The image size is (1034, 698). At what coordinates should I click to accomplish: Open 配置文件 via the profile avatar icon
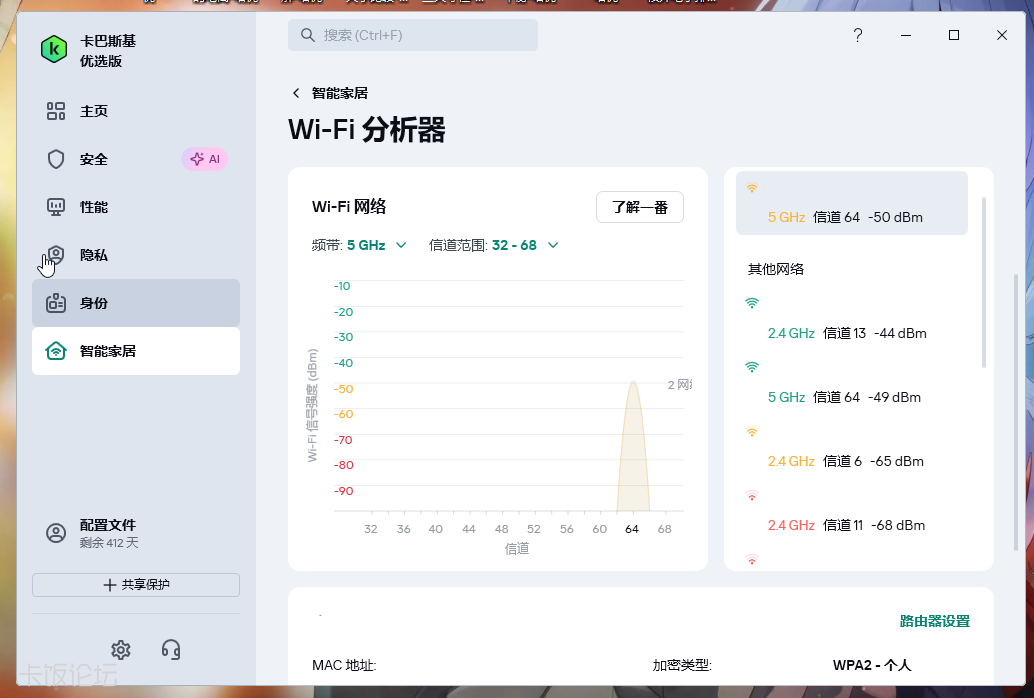tap(56, 533)
